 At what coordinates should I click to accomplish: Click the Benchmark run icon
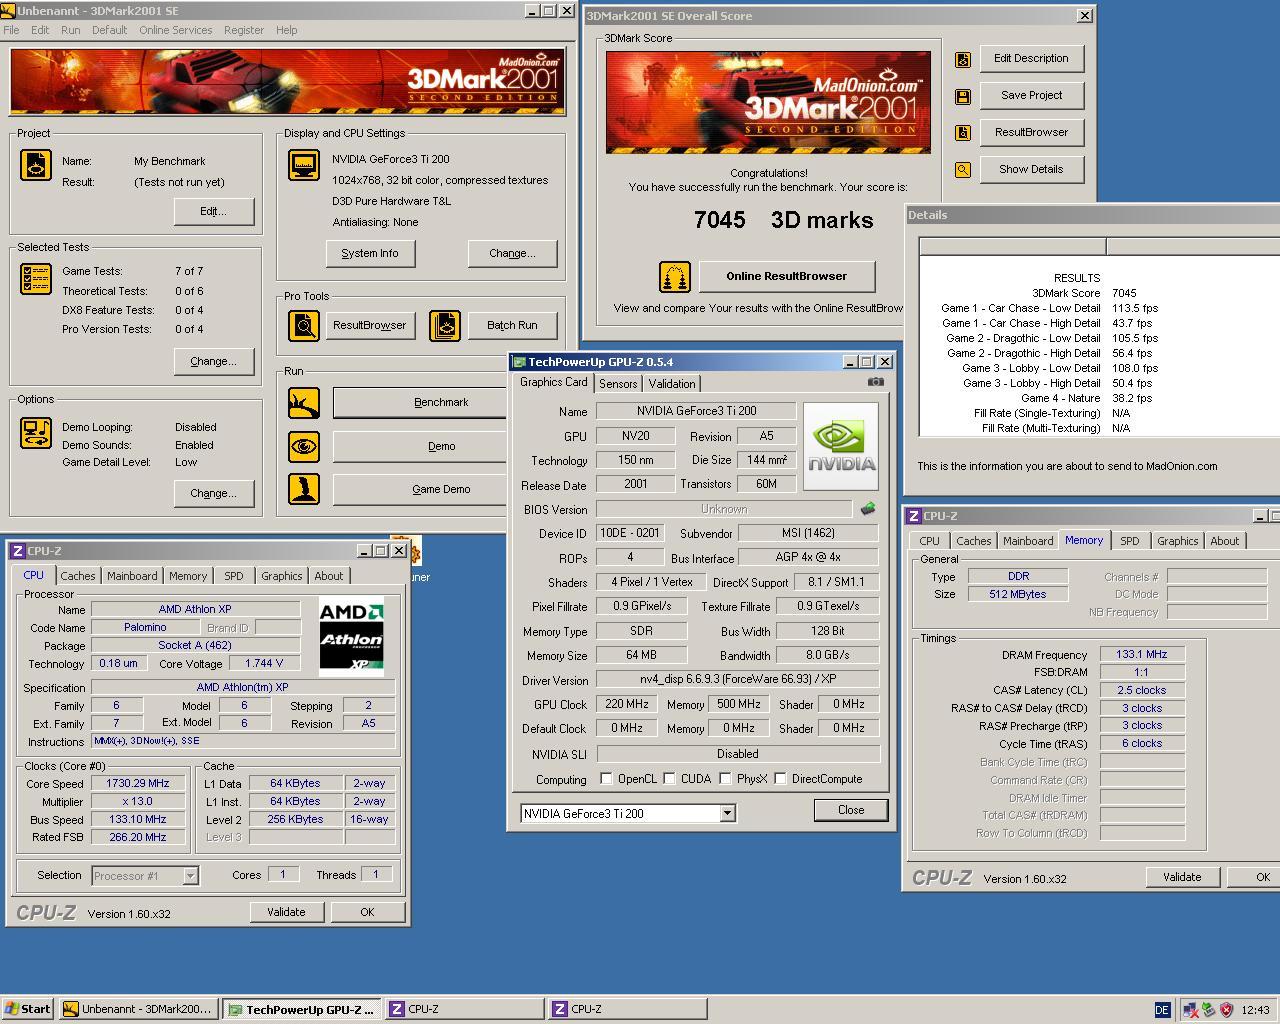coord(304,403)
